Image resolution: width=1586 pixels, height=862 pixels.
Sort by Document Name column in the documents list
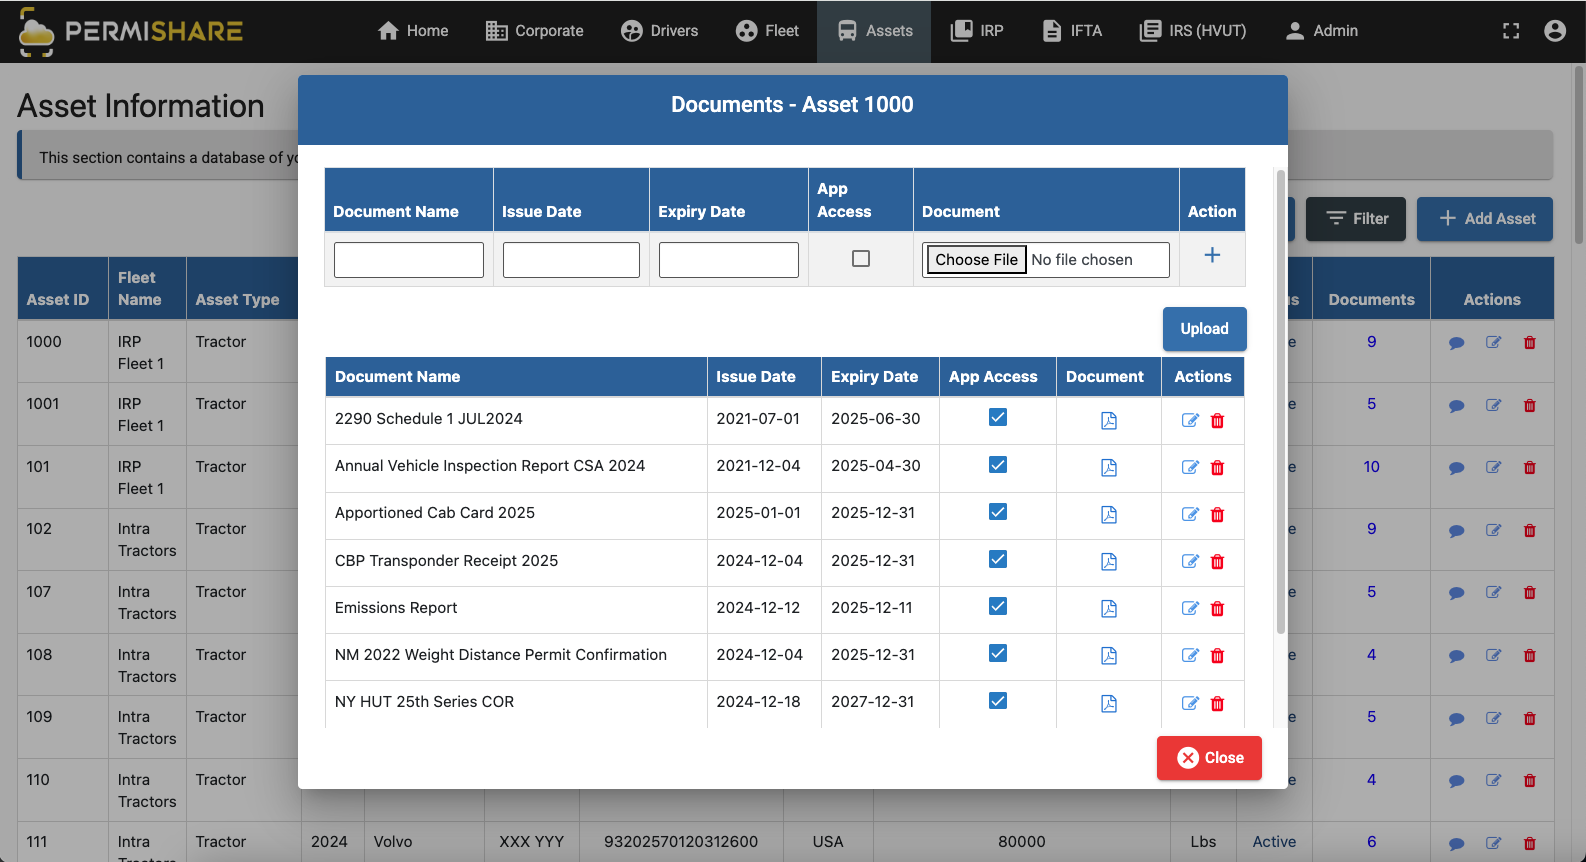397,377
